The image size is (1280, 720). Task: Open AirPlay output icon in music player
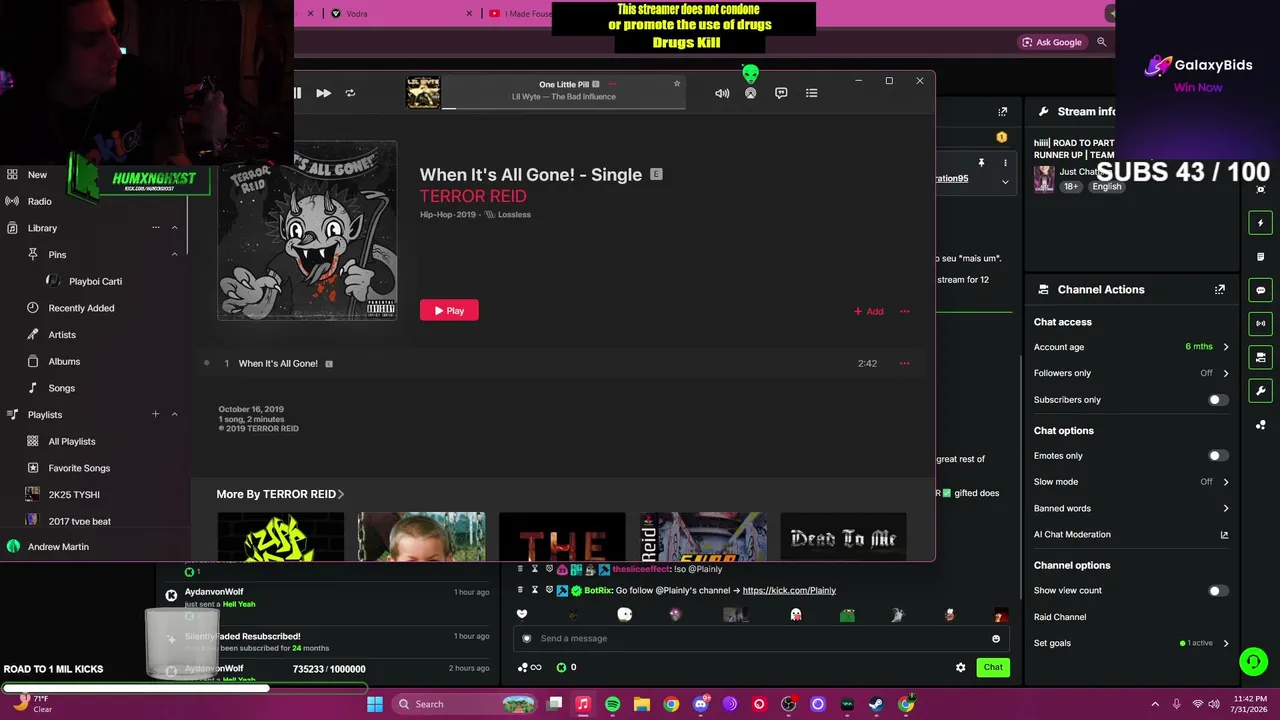coord(750,93)
